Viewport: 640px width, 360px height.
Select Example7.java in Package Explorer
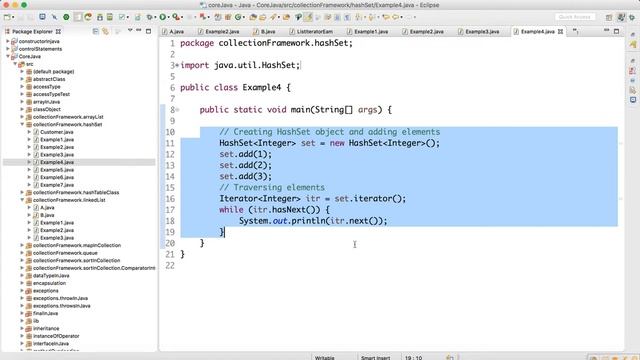click(x=57, y=185)
